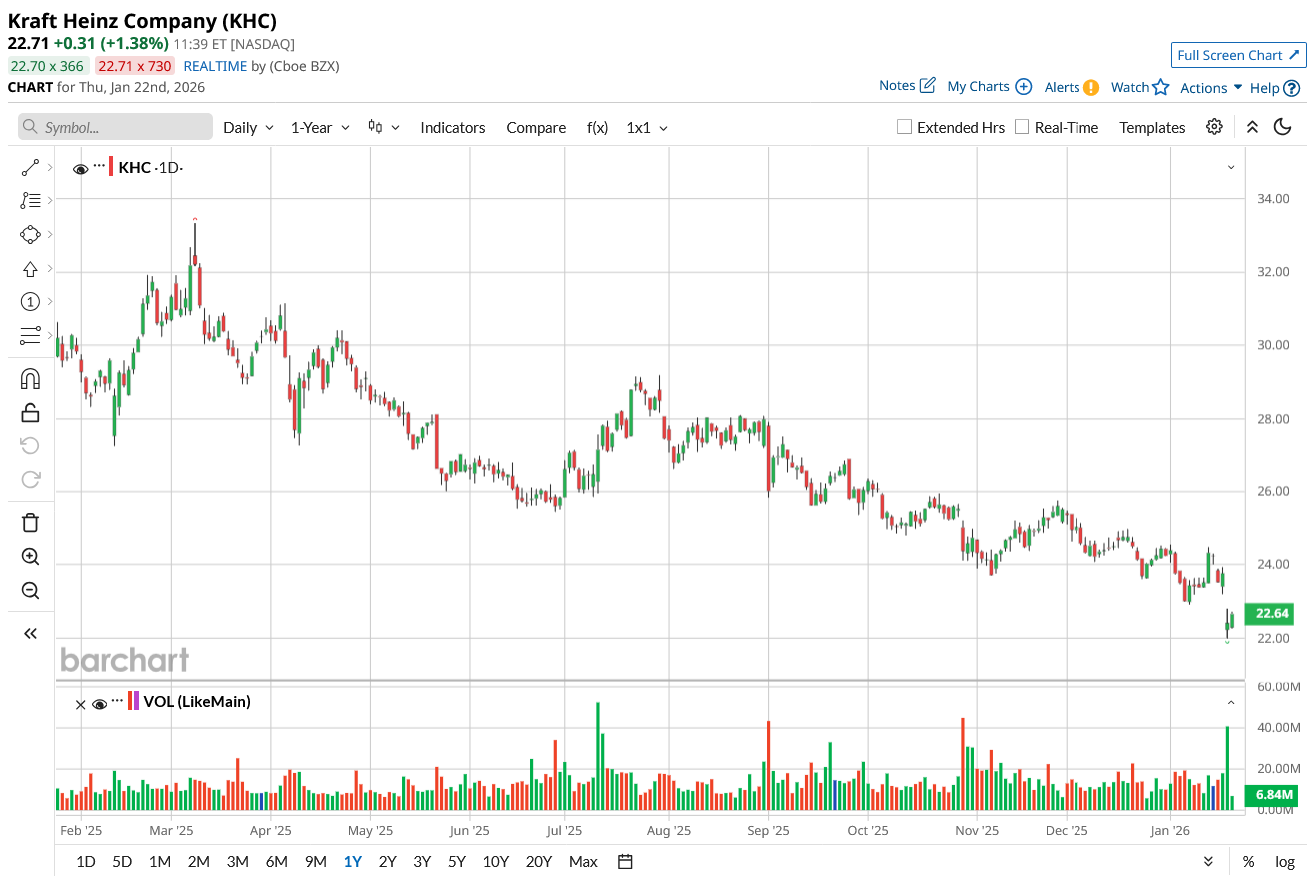Image resolution: width=1308 pixels, height=876 pixels.
Task: Select the shapes drawing tool
Action: click(x=30, y=235)
